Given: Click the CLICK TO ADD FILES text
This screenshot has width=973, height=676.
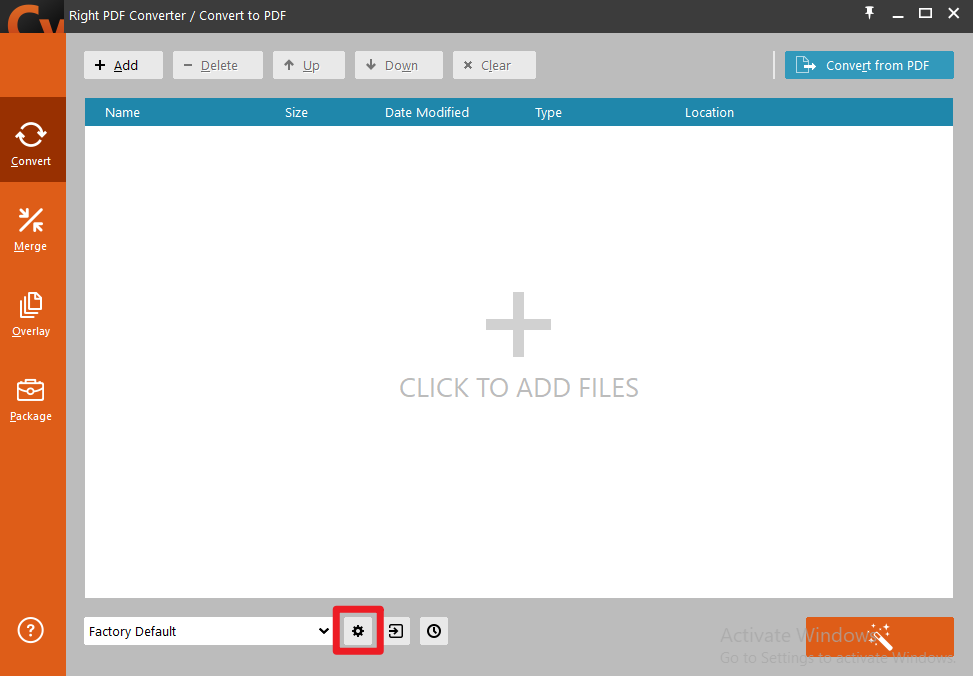Looking at the screenshot, I should pos(519,388).
